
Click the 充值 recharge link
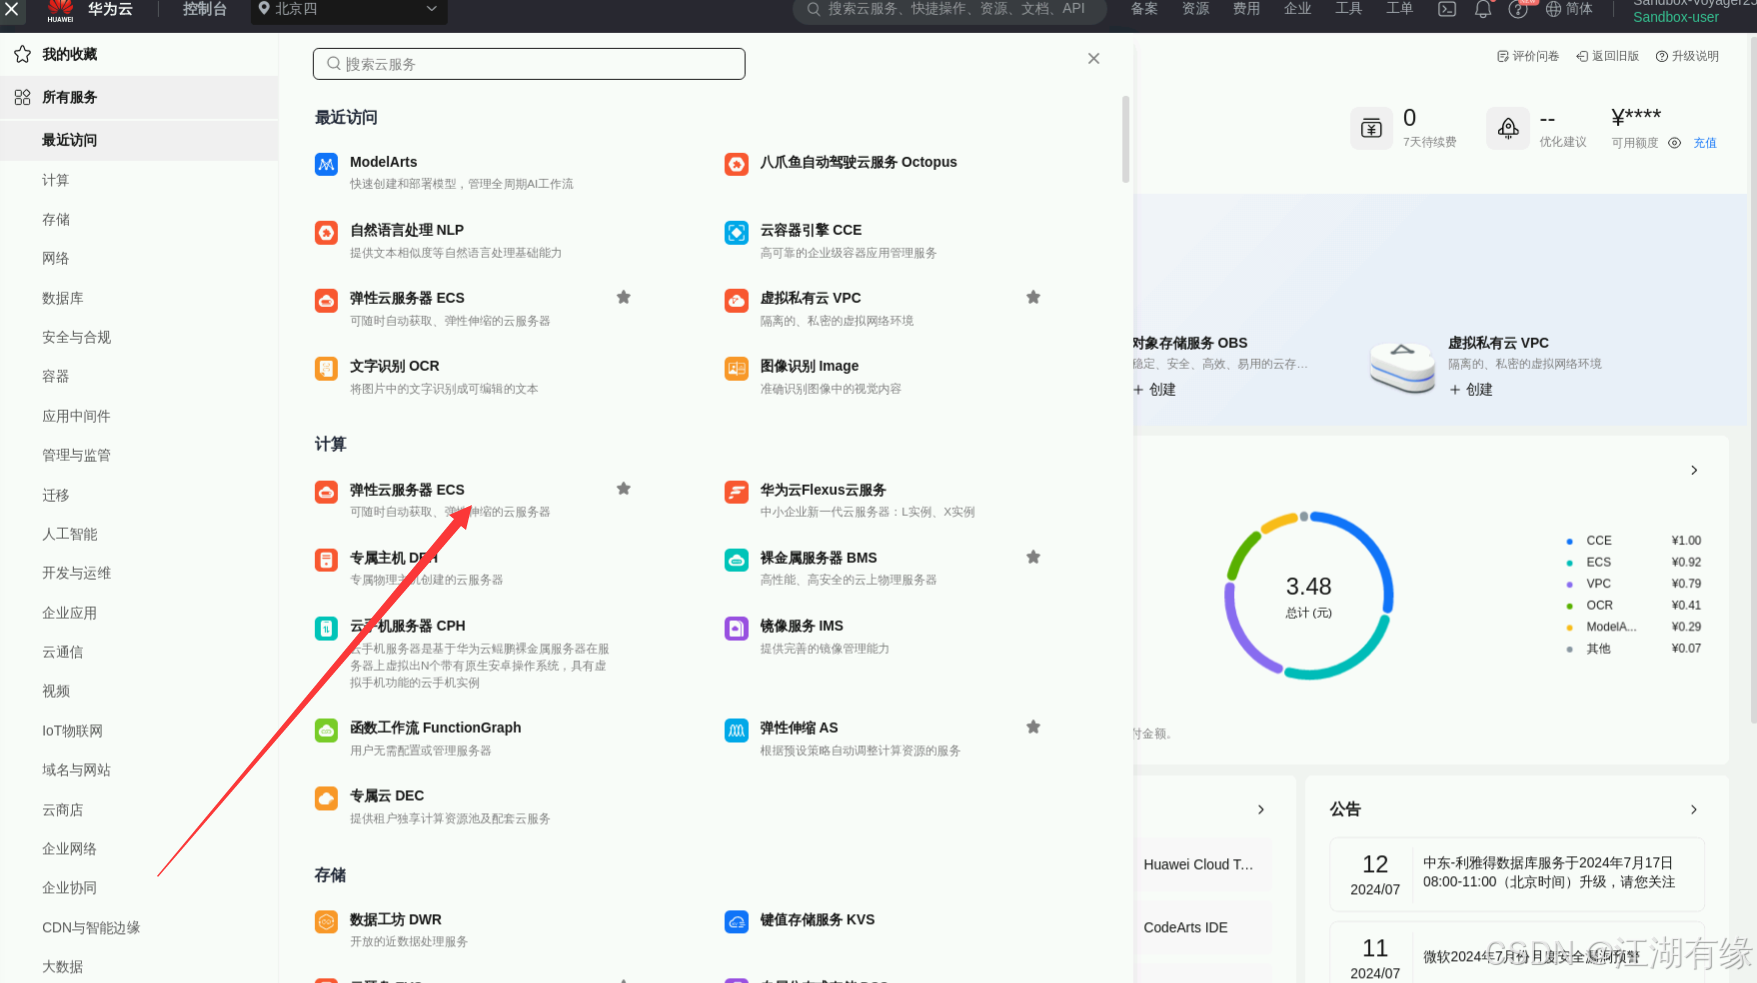coord(1705,143)
